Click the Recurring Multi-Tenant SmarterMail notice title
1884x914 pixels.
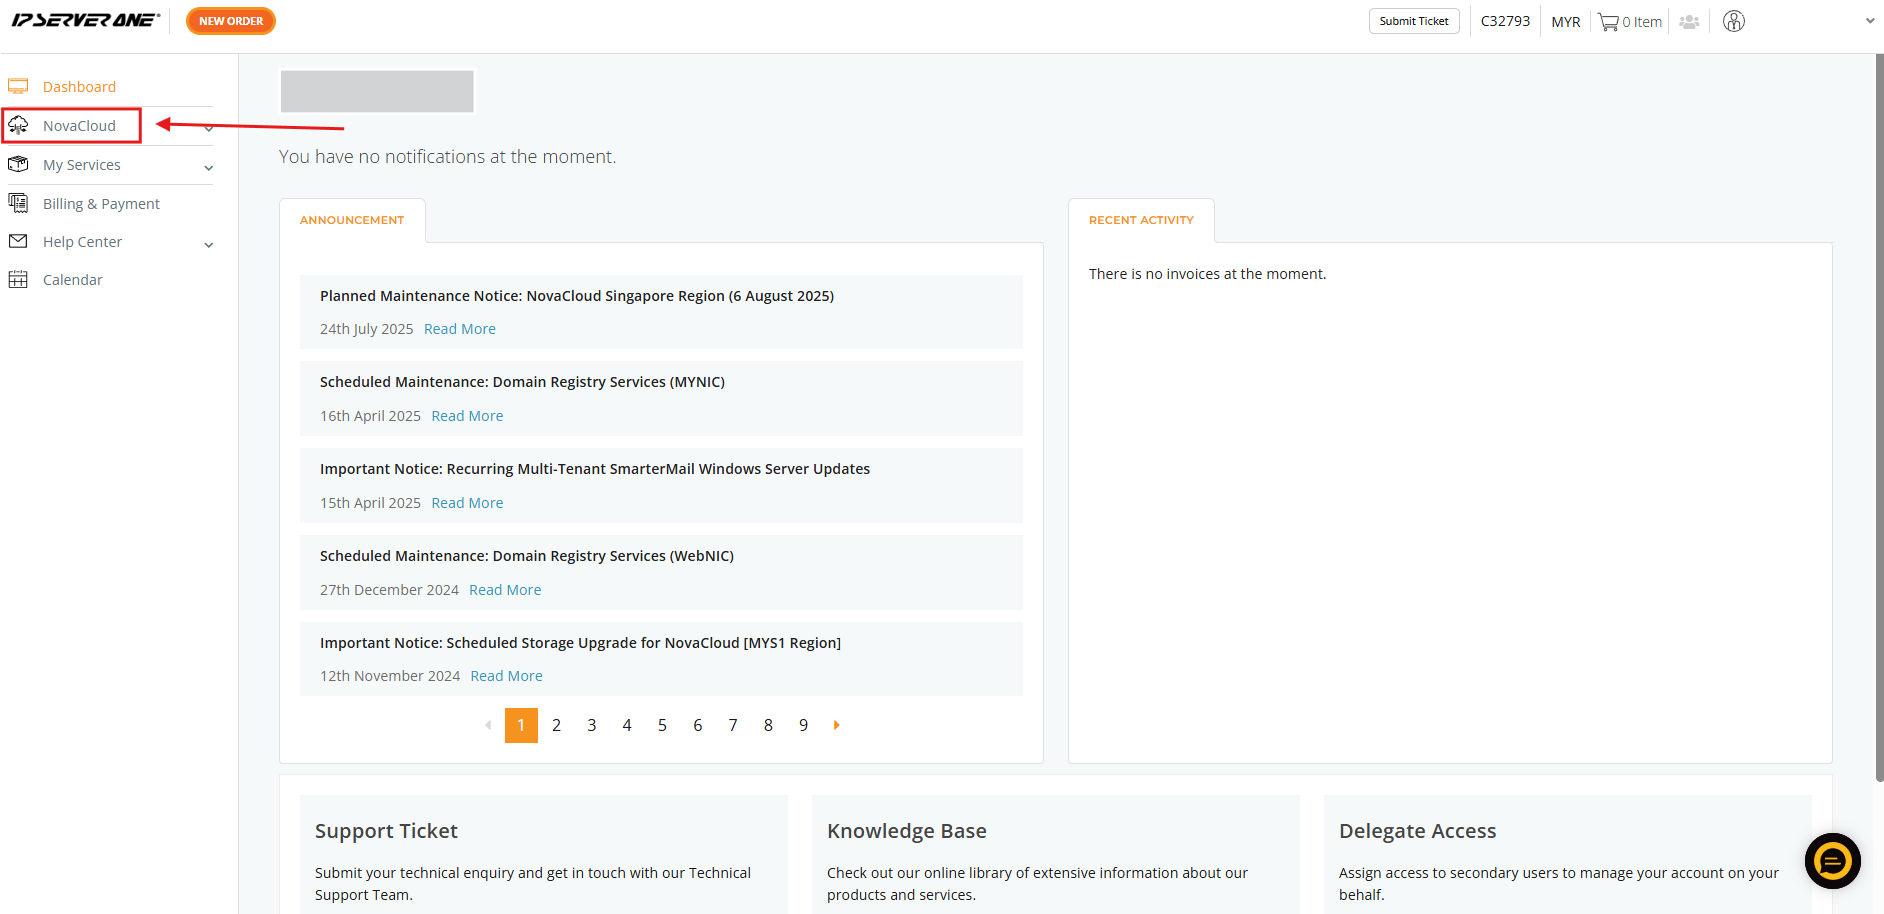pos(595,469)
